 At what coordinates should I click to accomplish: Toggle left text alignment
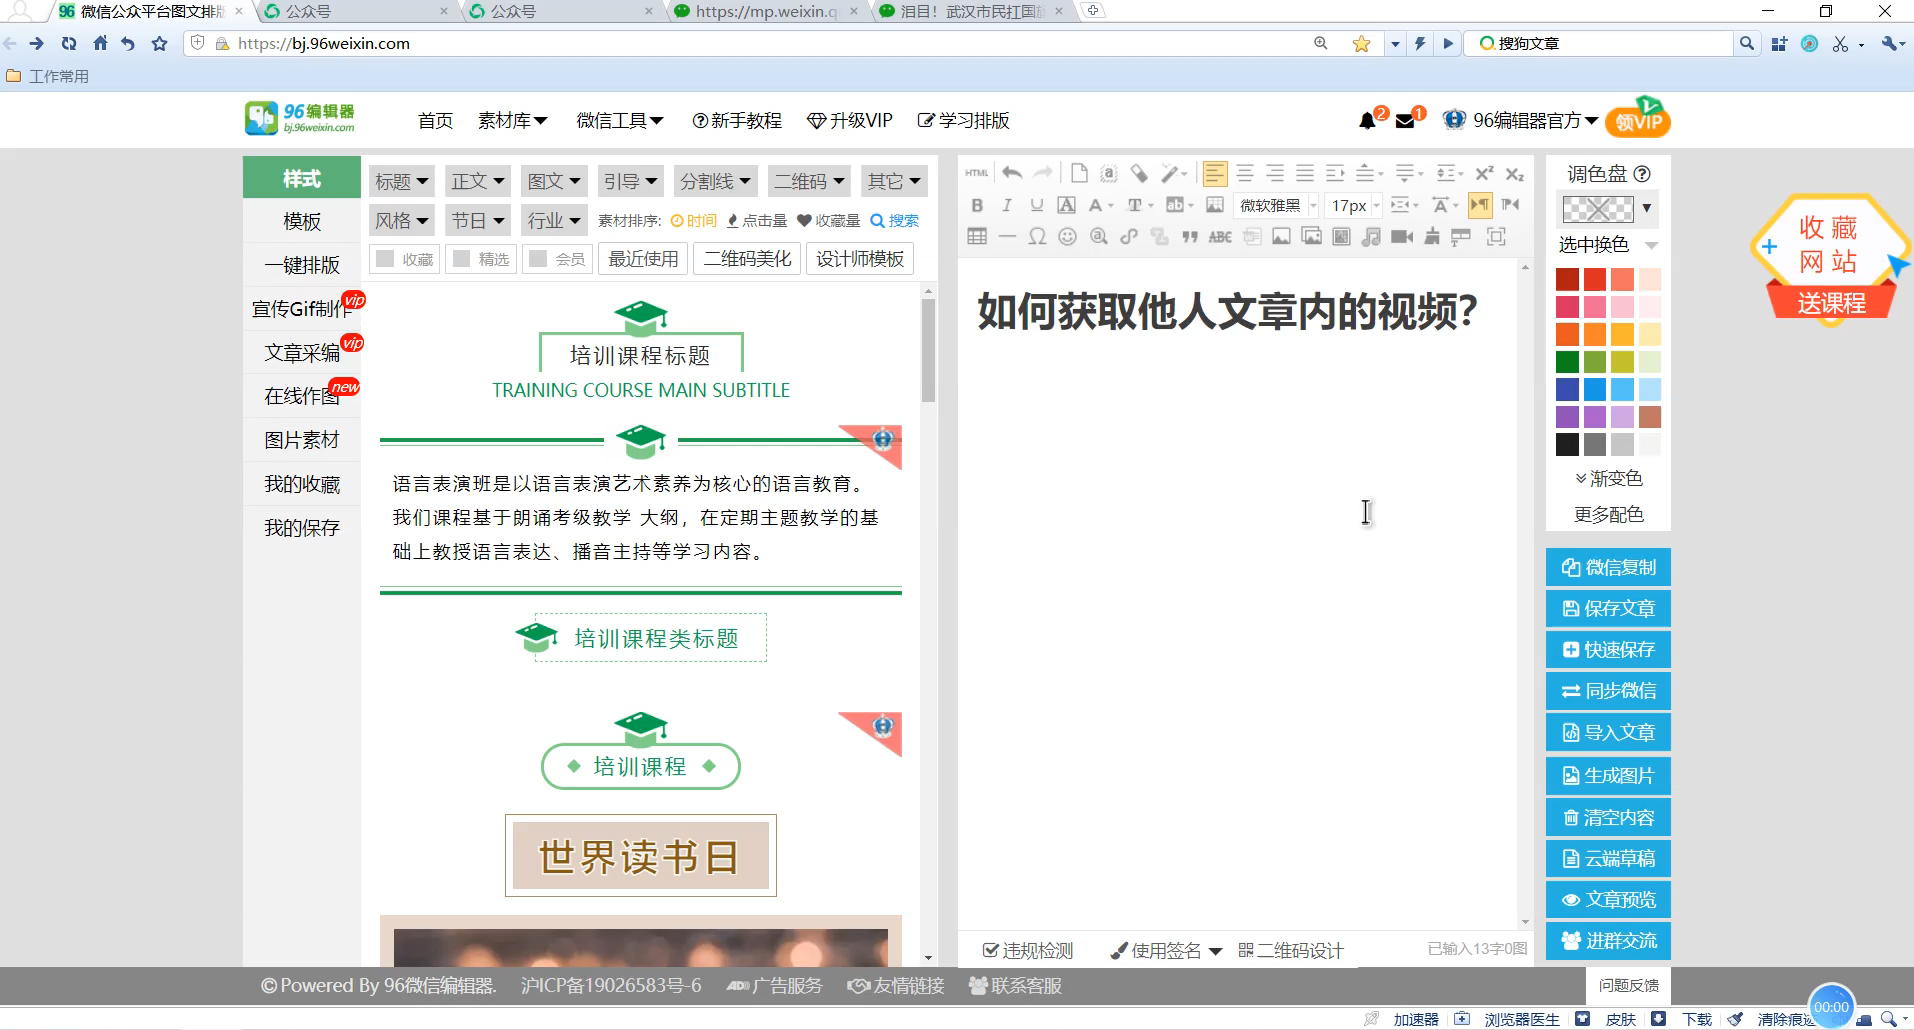point(1214,173)
